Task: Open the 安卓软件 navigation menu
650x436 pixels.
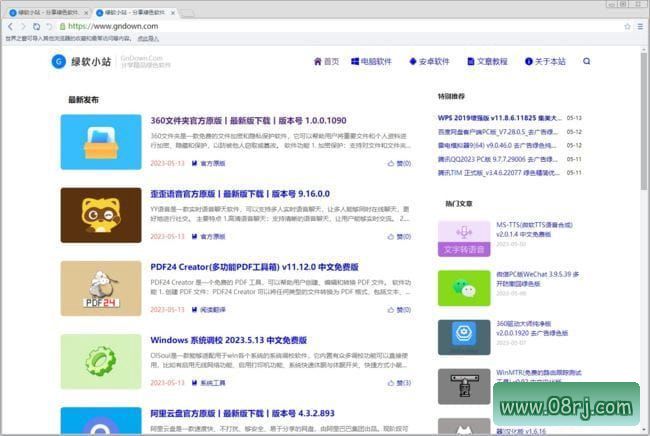Action: point(429,62)
